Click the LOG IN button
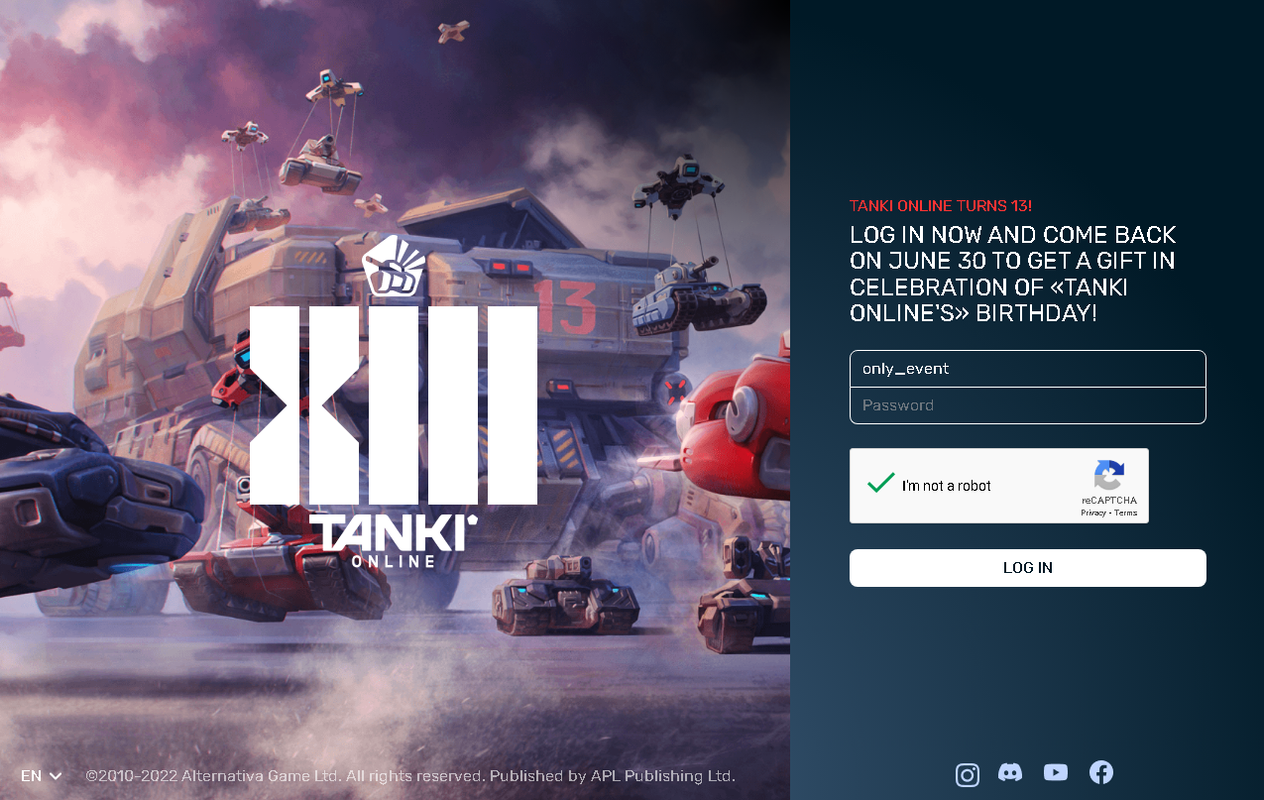This screenshot has width=1264, height=800. click(x=1028, y=568)
